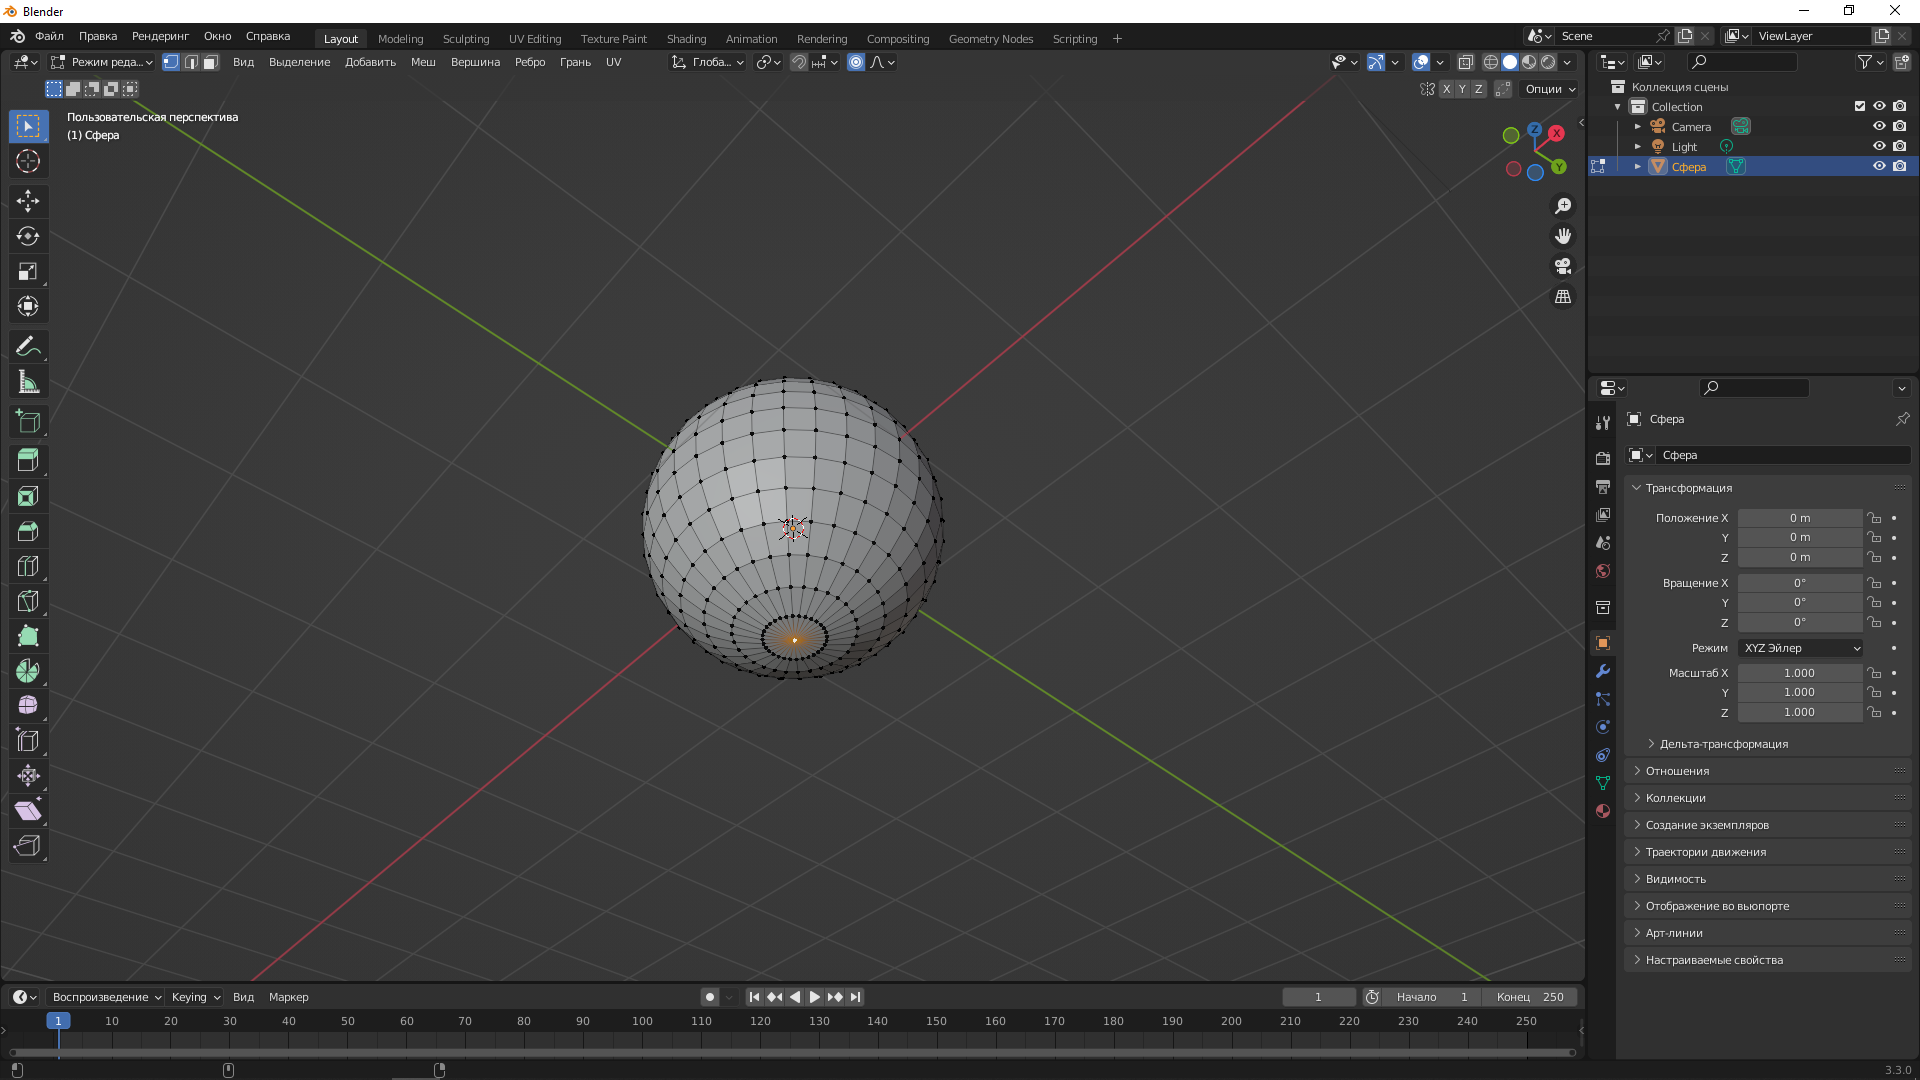This screenshot has width=1920, height=1080.
Task: Select the Loop Cut tool
Action: pos(28,566)
